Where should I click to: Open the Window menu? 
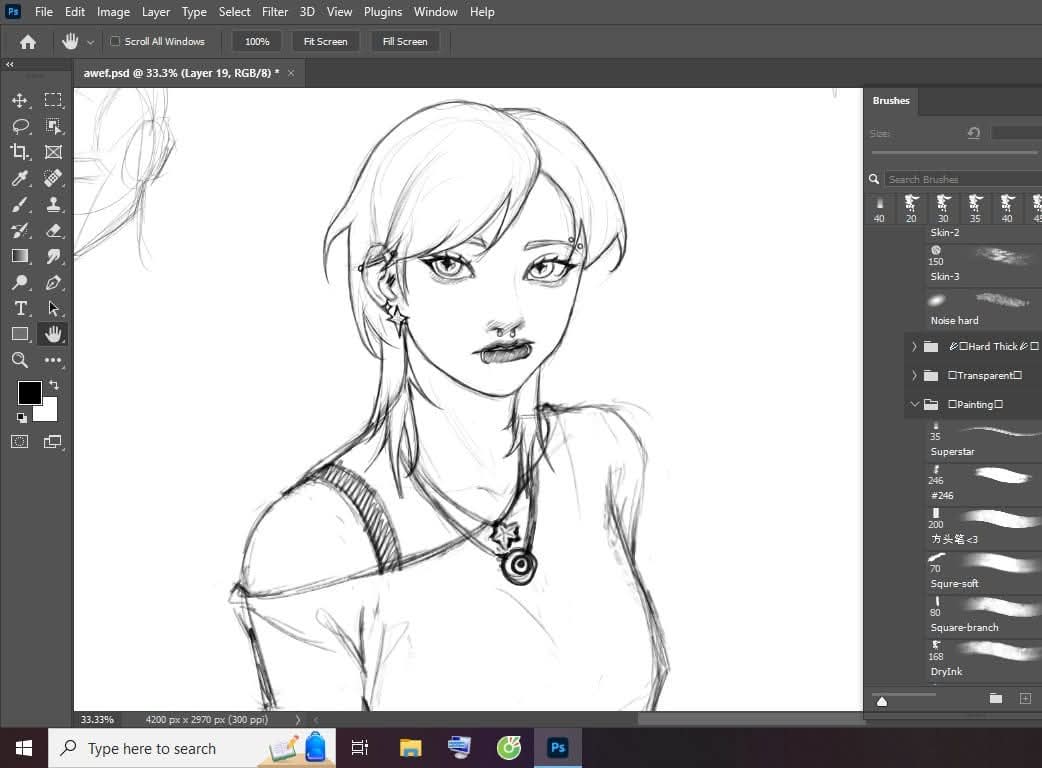pos(435,12)
